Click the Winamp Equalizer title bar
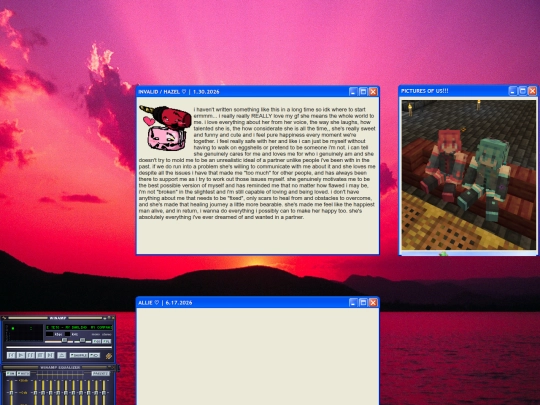This screenshot has width=540, height=405. [60, 367]
